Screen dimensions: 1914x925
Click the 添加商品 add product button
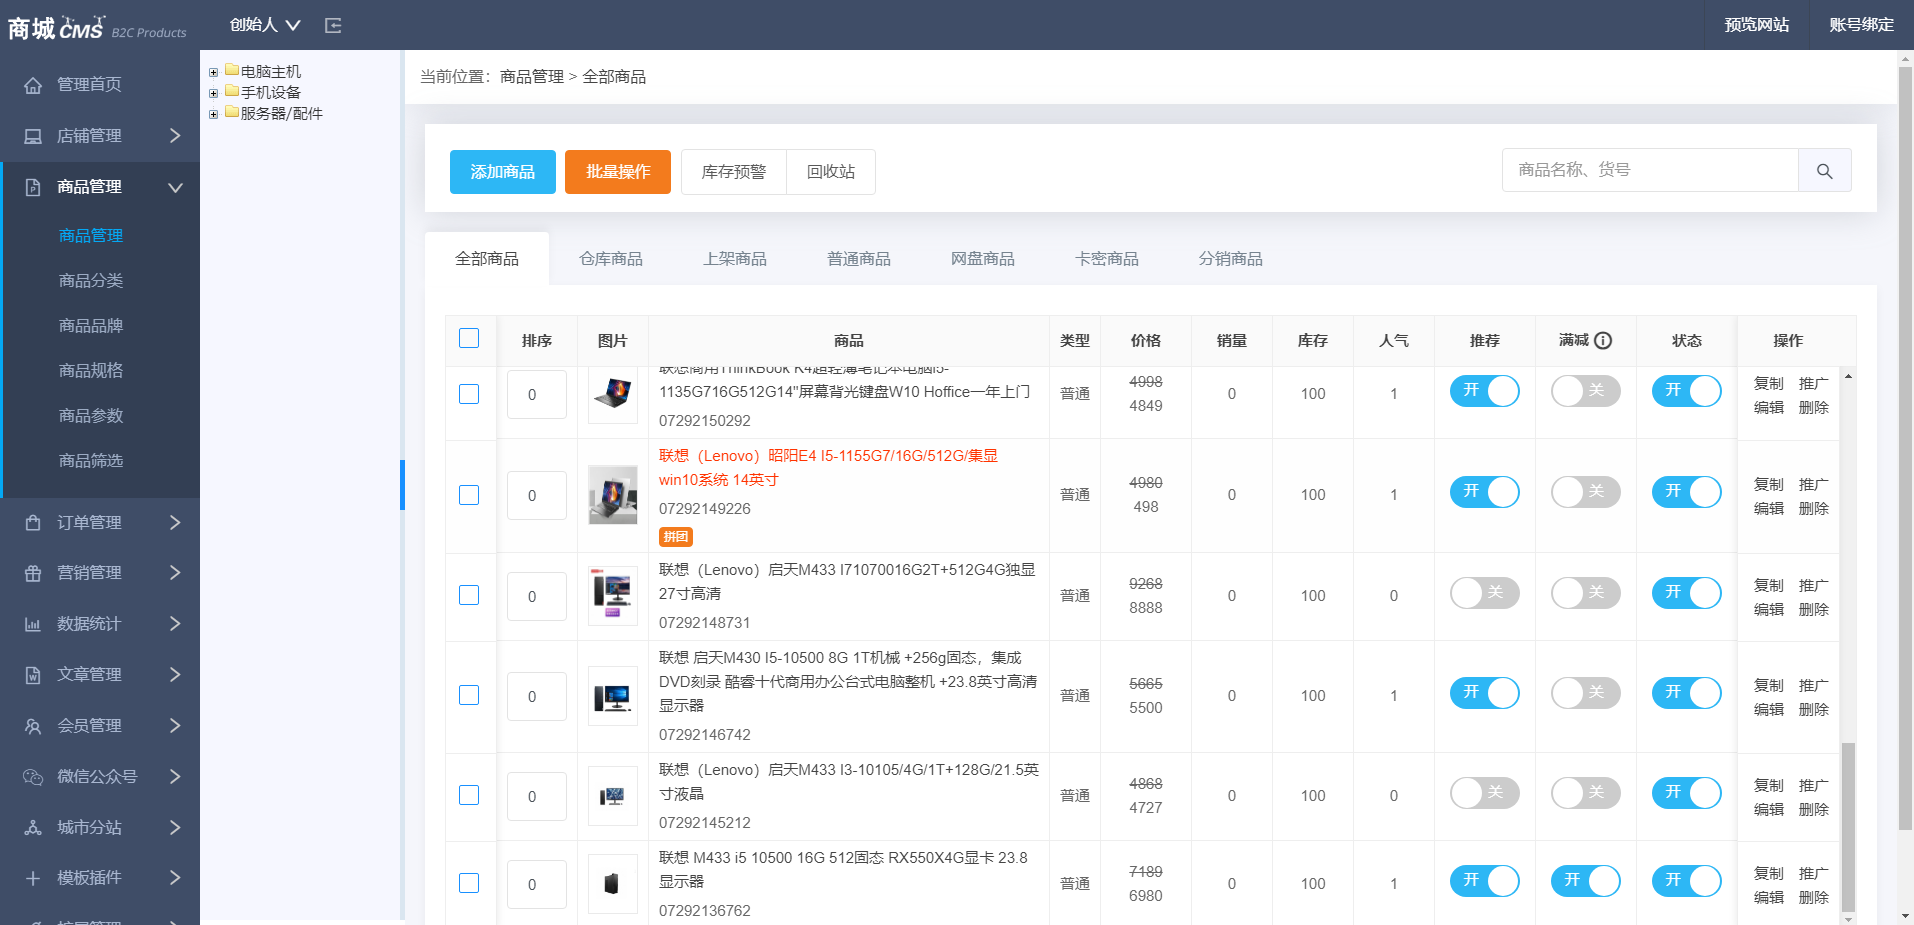[502, 171]
